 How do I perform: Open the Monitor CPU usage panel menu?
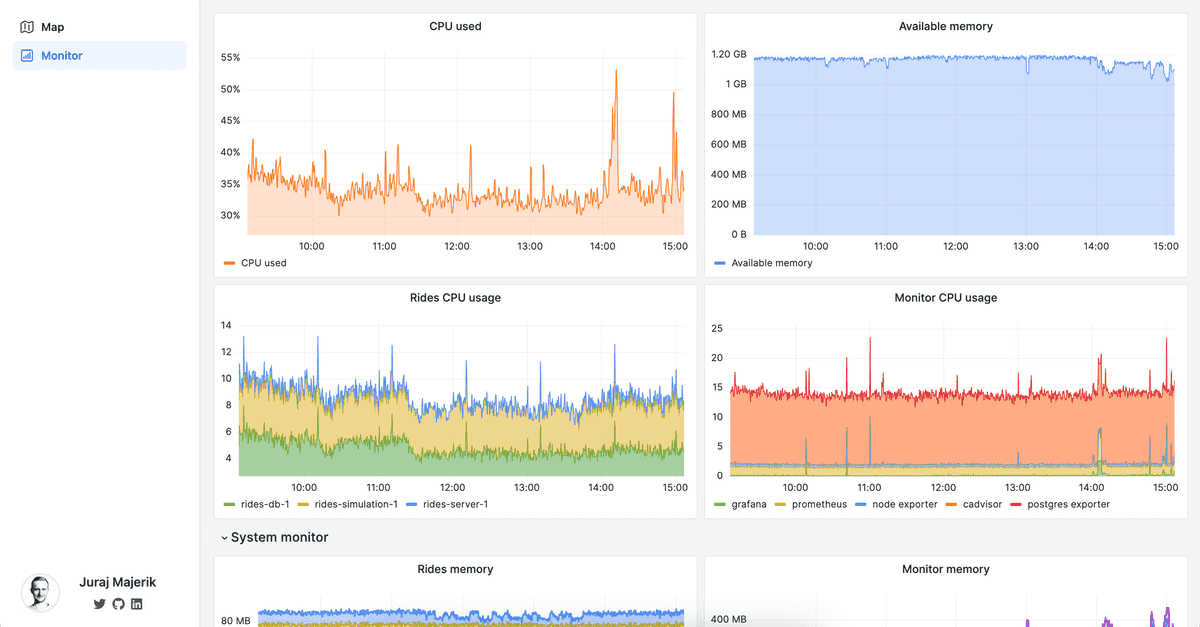945,298
